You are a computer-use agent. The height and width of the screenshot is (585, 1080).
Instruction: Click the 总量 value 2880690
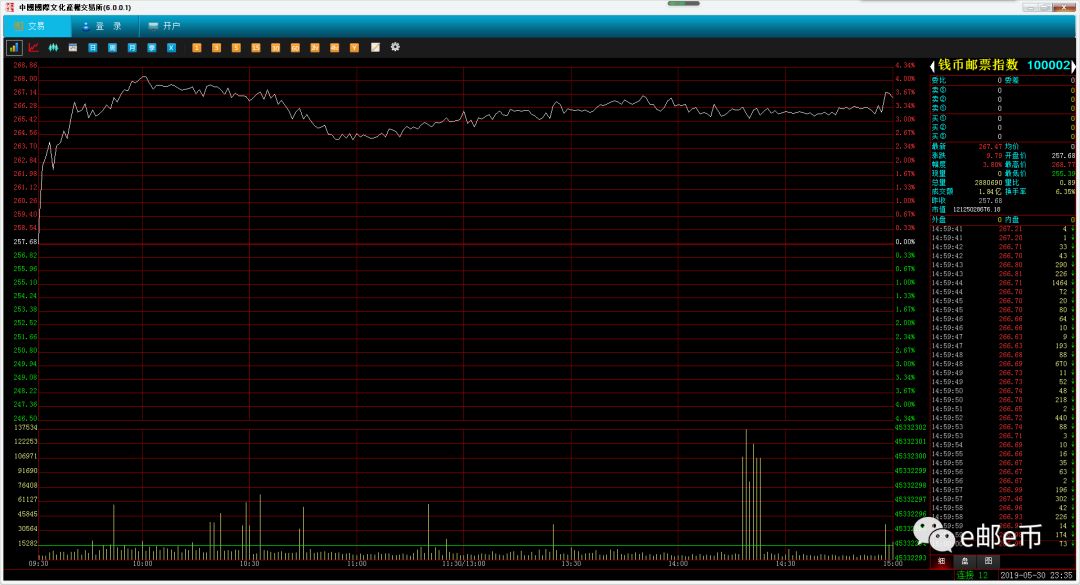click(x=988, y=183)
